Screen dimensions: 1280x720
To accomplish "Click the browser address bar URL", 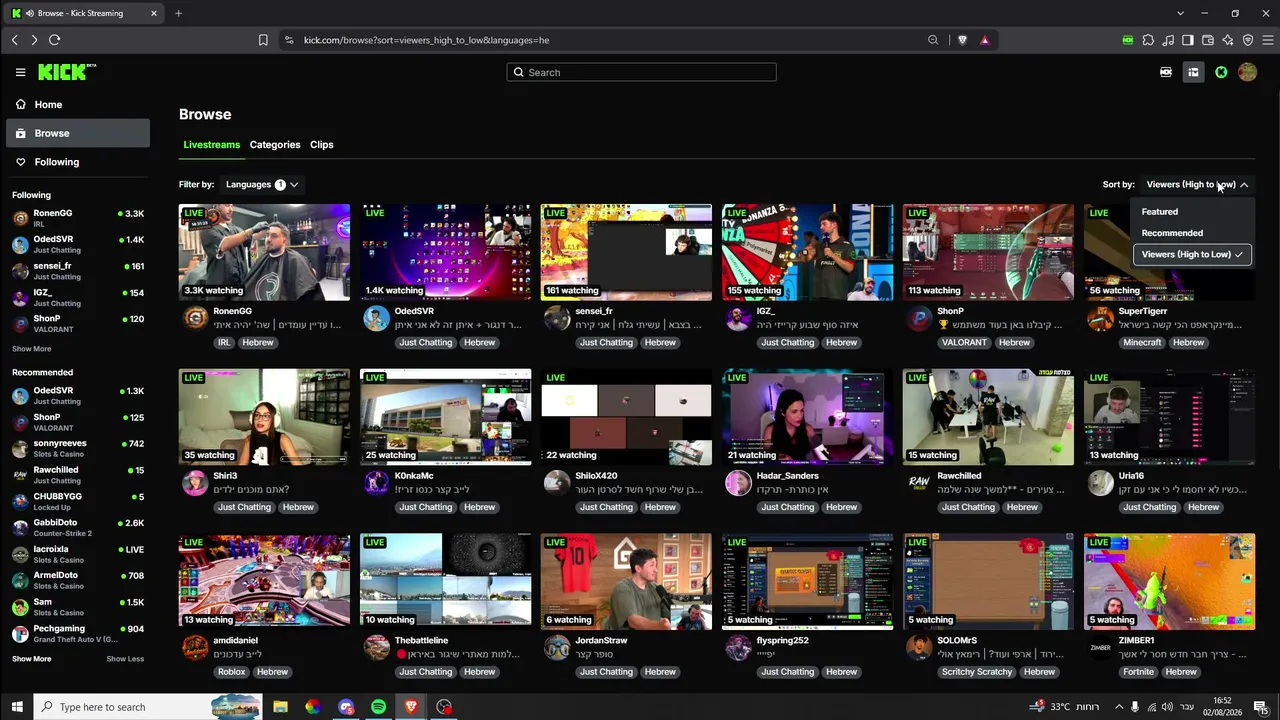I will click(427, 40).
